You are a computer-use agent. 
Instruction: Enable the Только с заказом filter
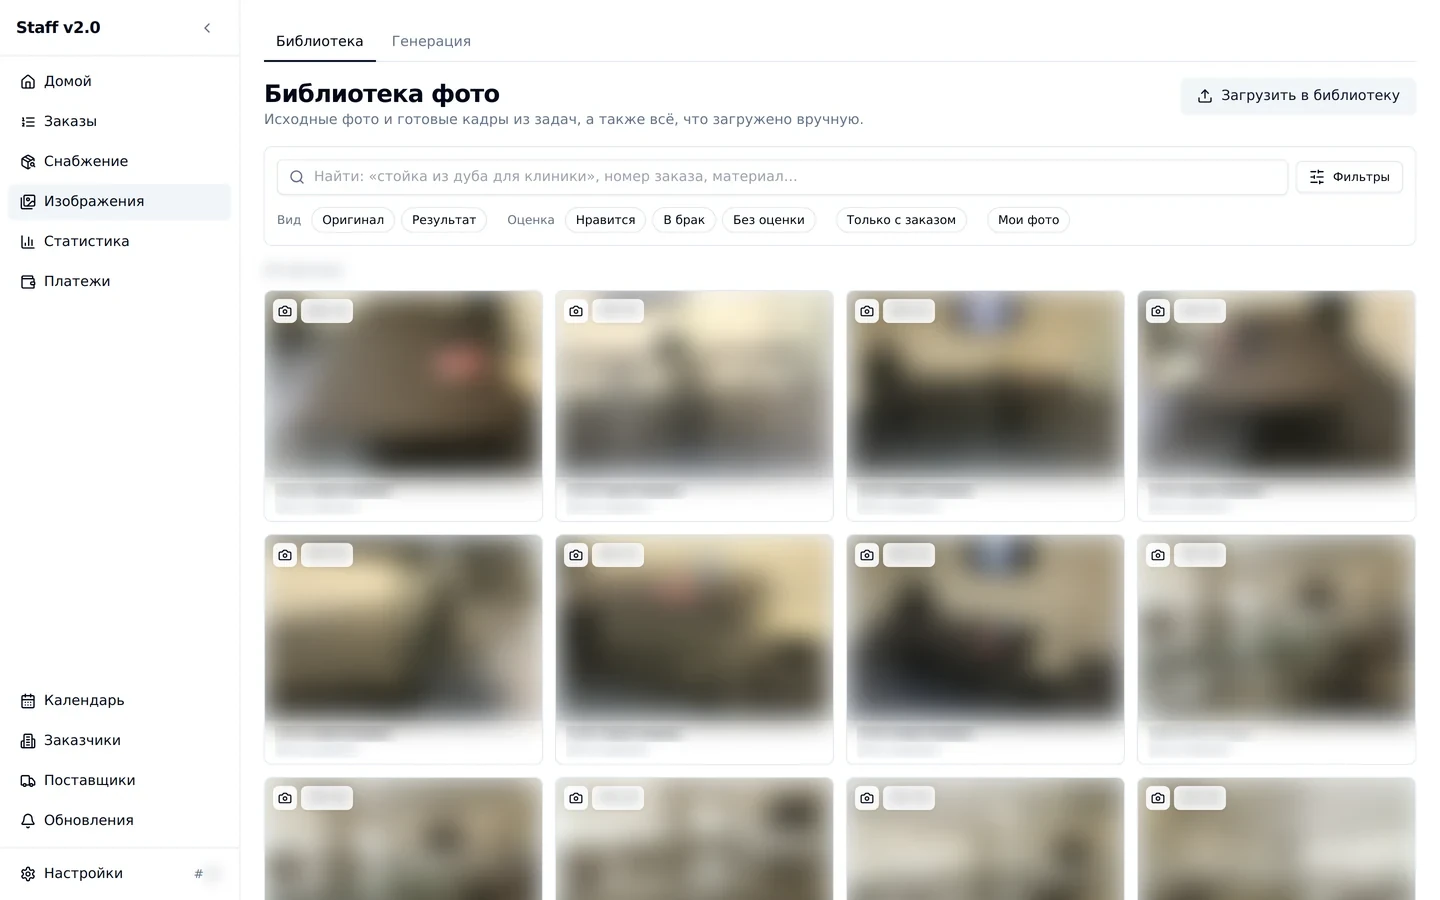point(901,220)
